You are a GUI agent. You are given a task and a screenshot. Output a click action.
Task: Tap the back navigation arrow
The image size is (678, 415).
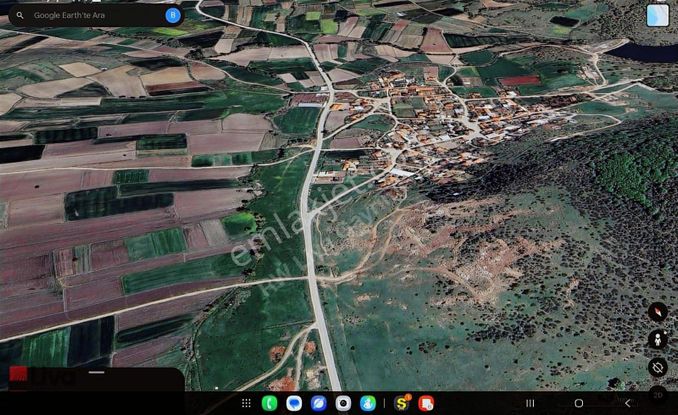coord(627,403)
